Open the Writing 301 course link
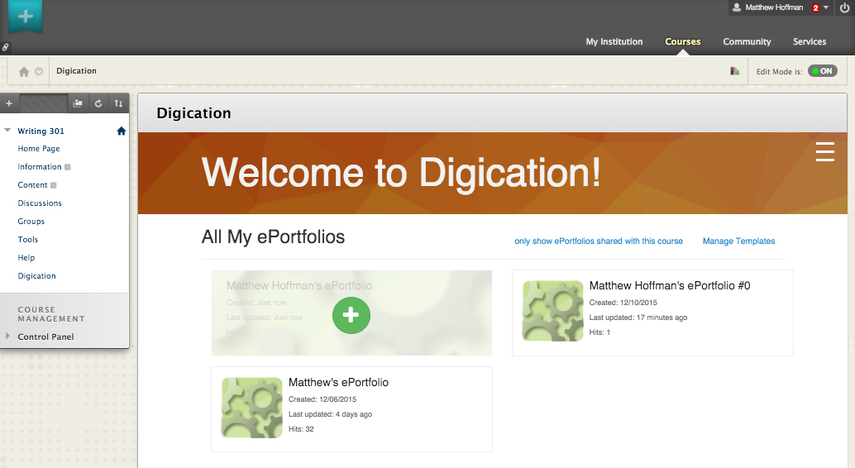 [x=41, y=131]
